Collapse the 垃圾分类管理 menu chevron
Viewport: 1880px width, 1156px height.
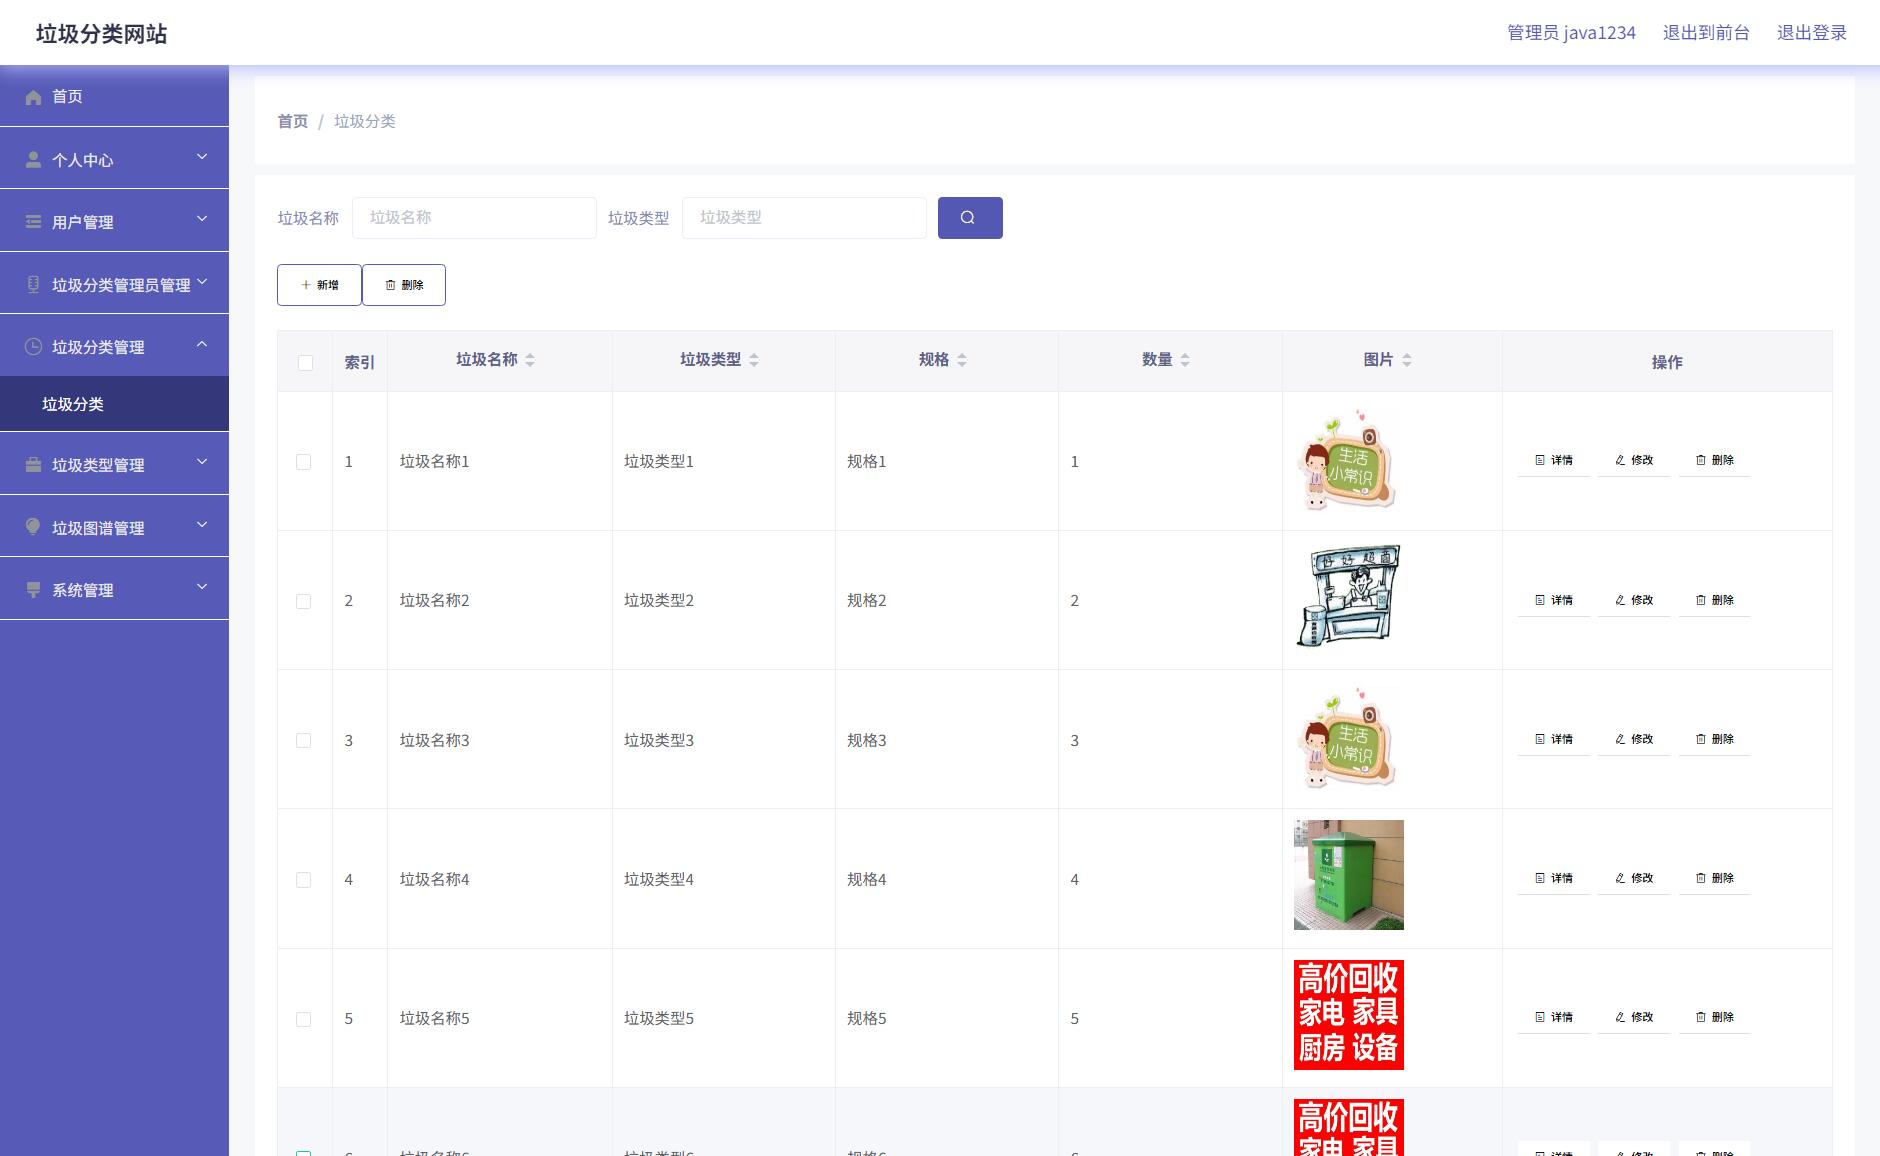202,344
